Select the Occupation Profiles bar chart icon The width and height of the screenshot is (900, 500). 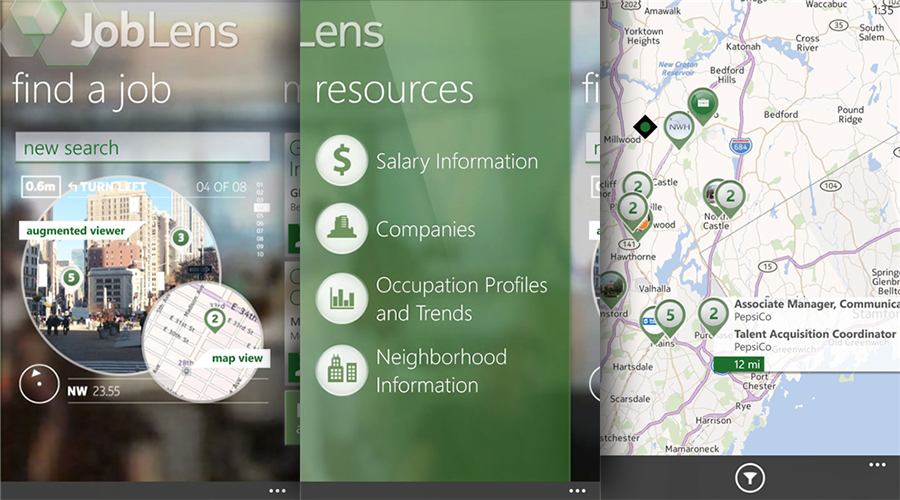[x=340, y=298]
